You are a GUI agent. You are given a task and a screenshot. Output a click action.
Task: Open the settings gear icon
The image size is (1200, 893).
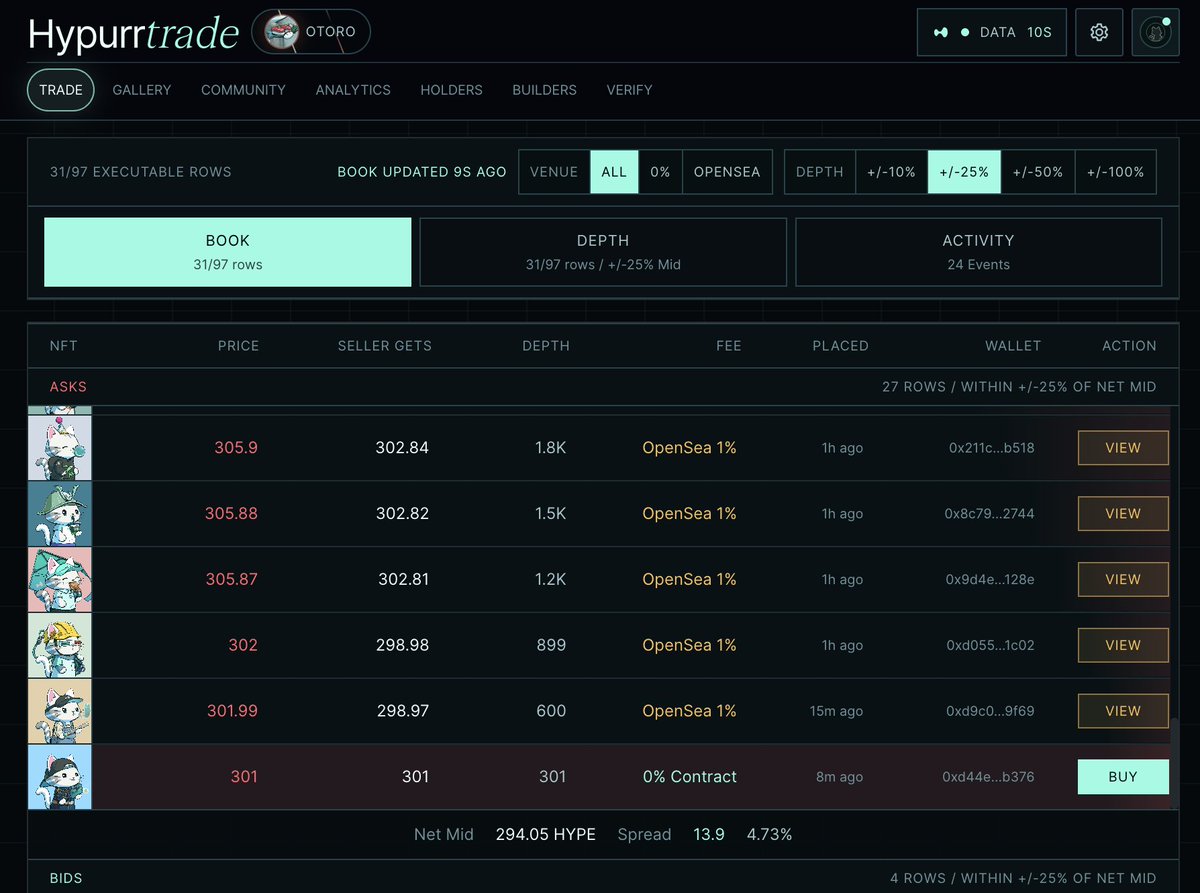point(1099,32)
